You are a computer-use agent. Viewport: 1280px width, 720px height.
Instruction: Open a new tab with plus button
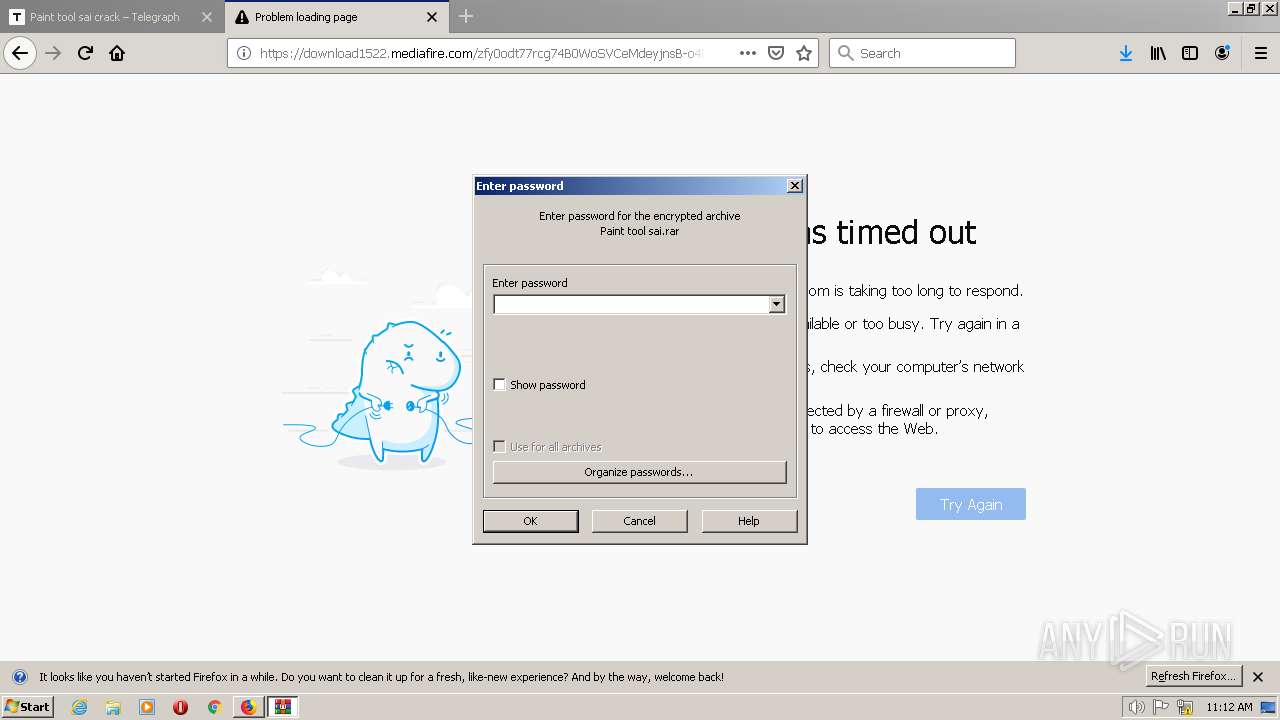466,16
